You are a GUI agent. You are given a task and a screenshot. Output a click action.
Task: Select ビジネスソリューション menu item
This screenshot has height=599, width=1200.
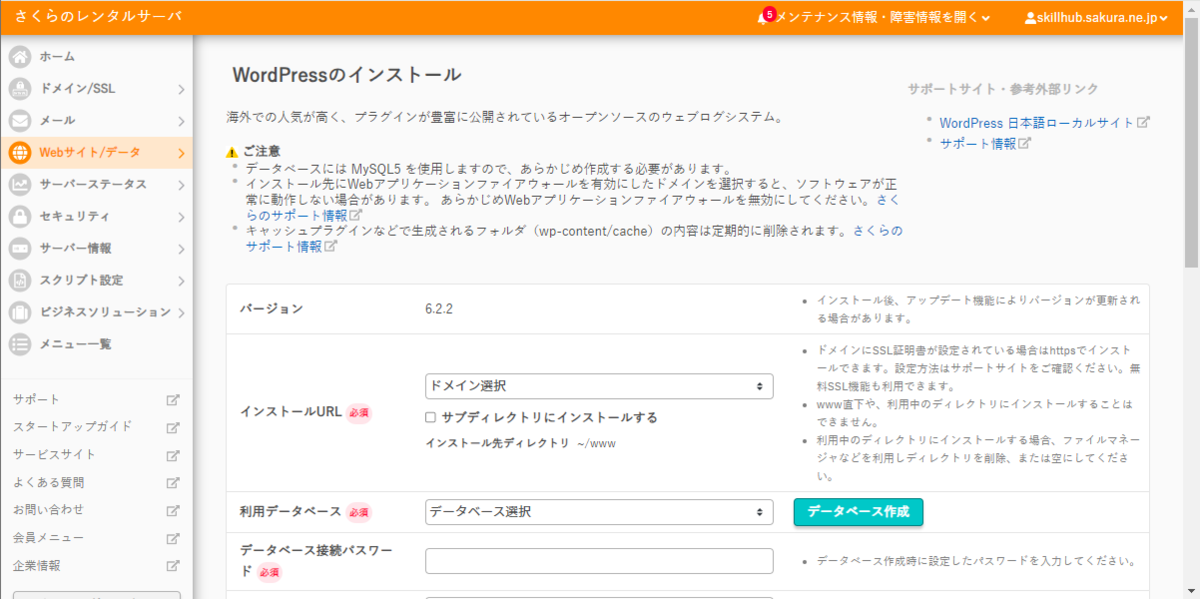tap(96, 313)
